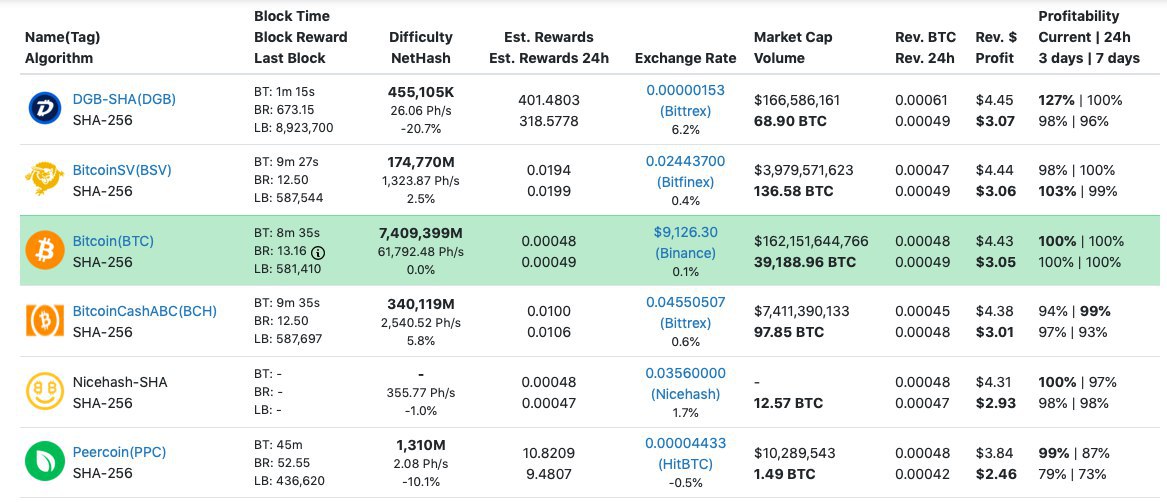Image resolution: width=1167 pixels, height=502 pixels.
Task: Click the BitcoinSV dragon logo icon
Action: point(45,180)
